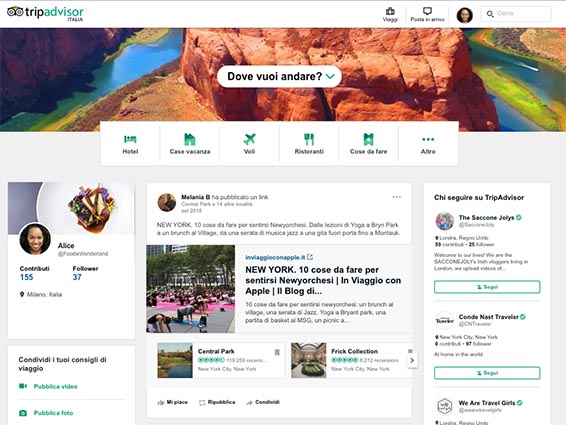Click Central Park rating bubbles
Image resolution: width=566 pixels, height=425 pixels.
pyautogui.click(x=211, y=360)
